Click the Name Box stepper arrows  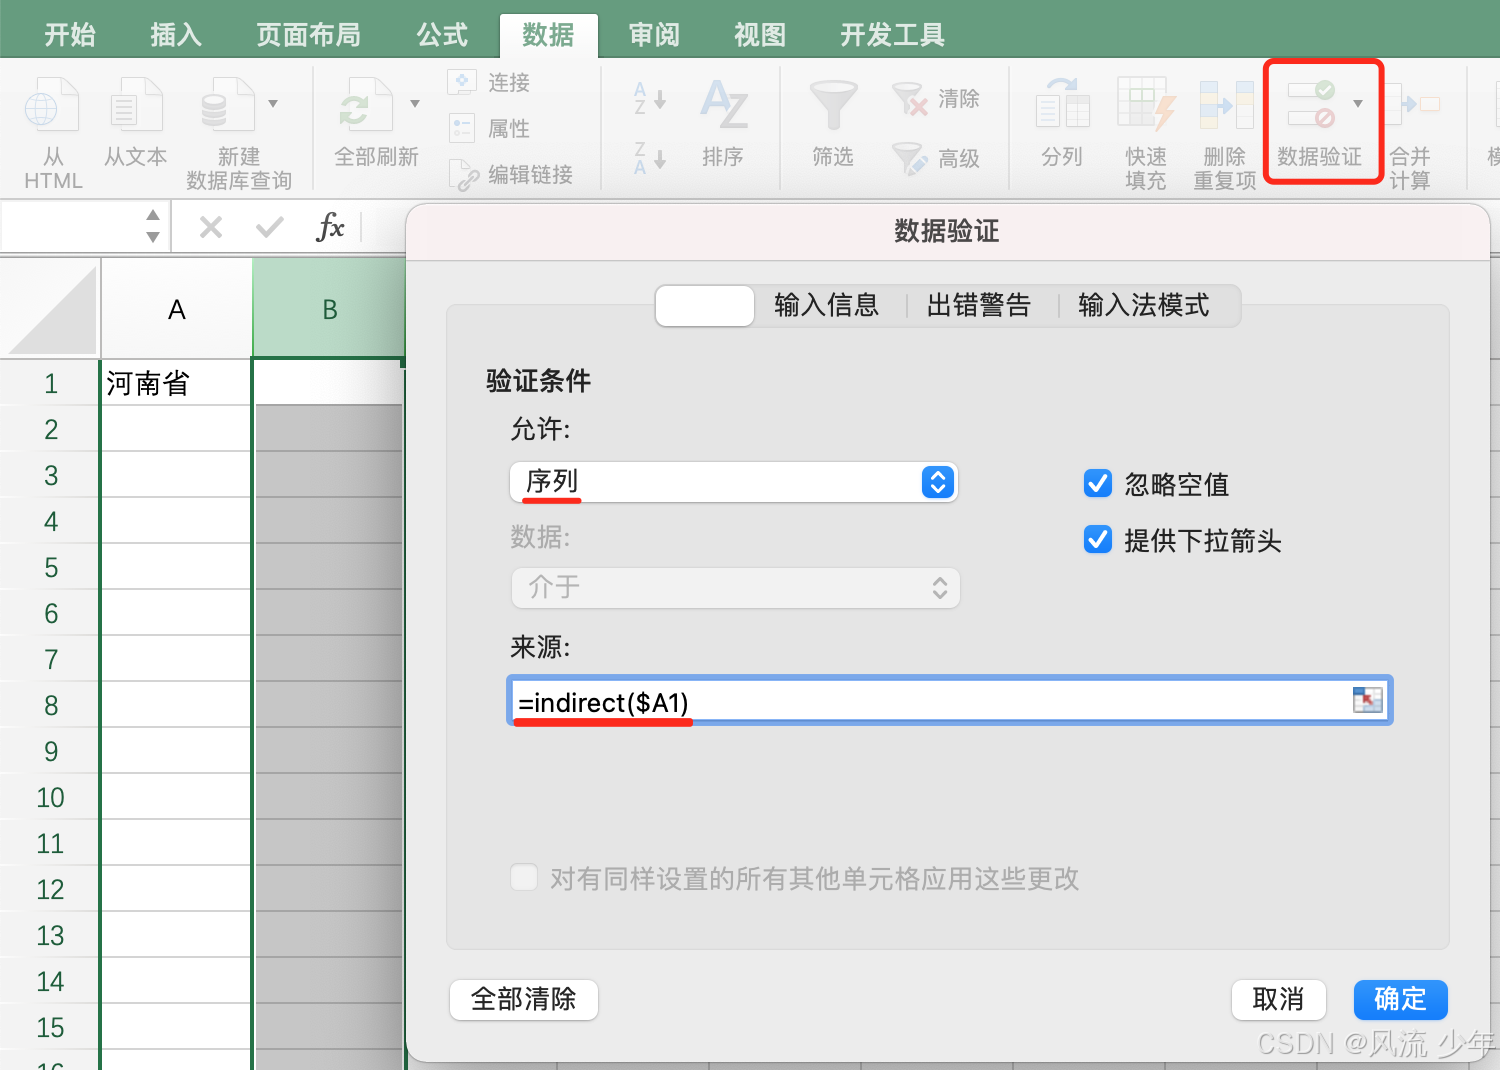pos(153,226)
